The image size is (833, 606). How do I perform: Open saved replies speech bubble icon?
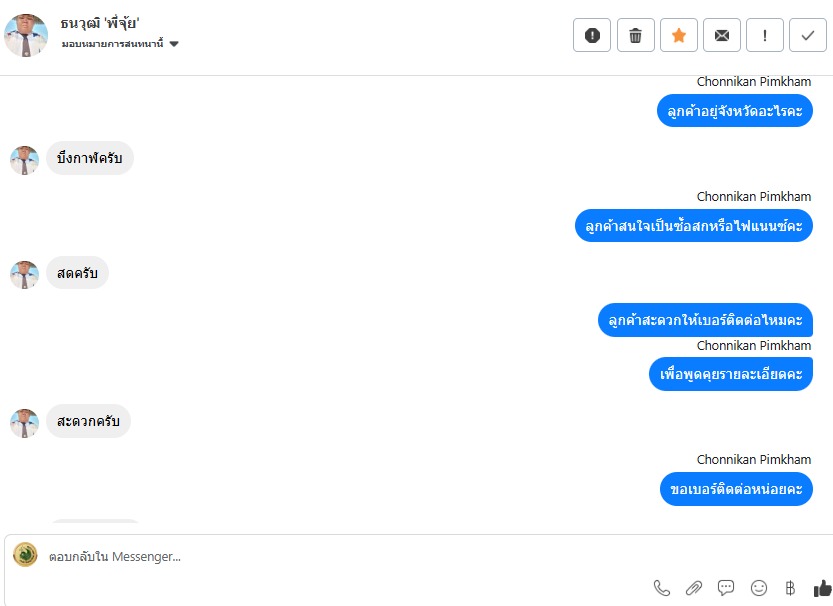[x=726, y=587]
